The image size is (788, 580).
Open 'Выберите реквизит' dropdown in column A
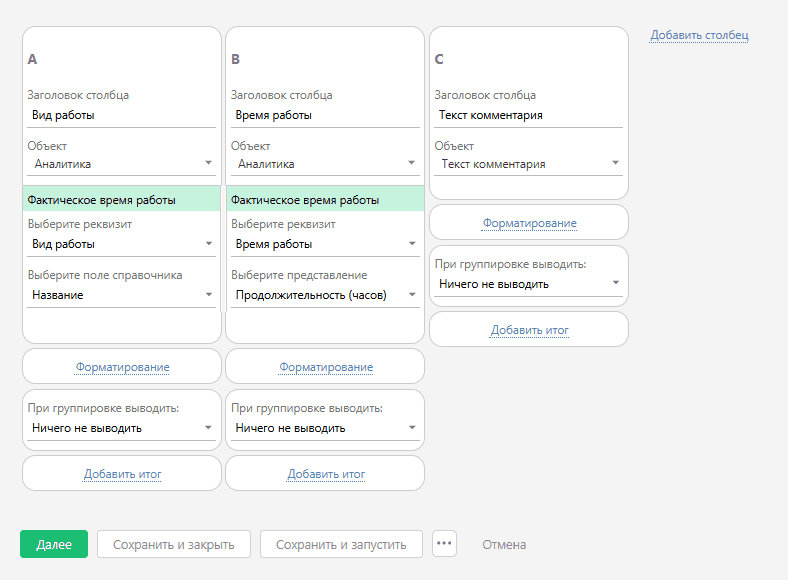121,244
